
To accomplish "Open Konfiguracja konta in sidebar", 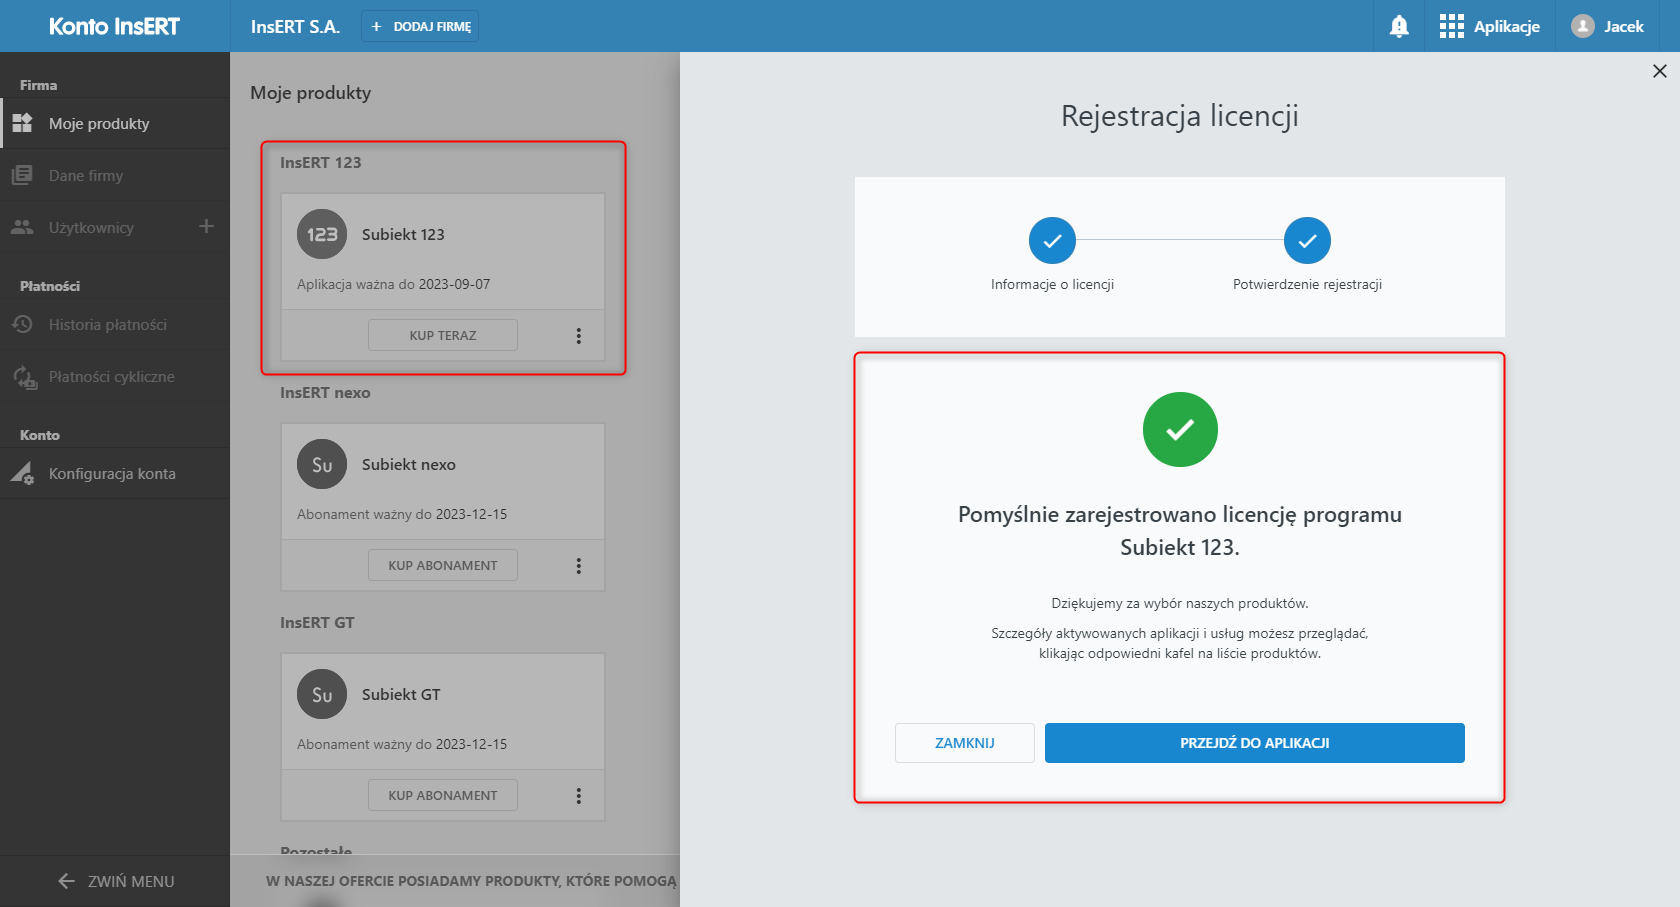I will pyautogui.click(x=115, y=473).
